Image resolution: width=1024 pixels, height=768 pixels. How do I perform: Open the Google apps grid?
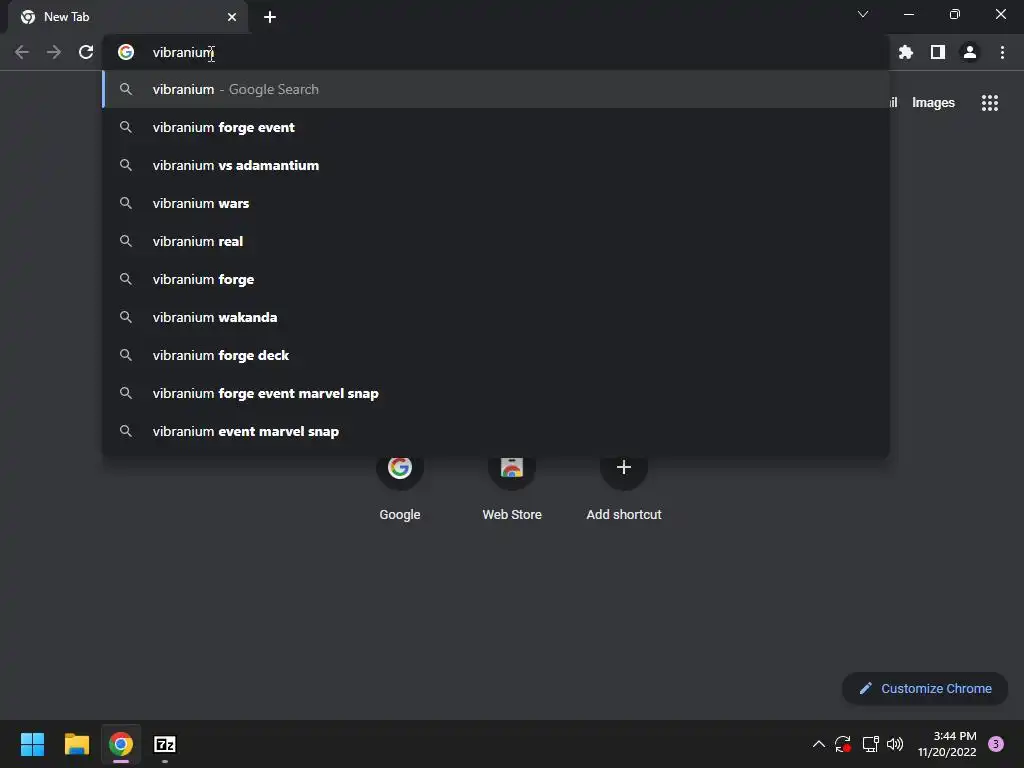pos(989,103)
